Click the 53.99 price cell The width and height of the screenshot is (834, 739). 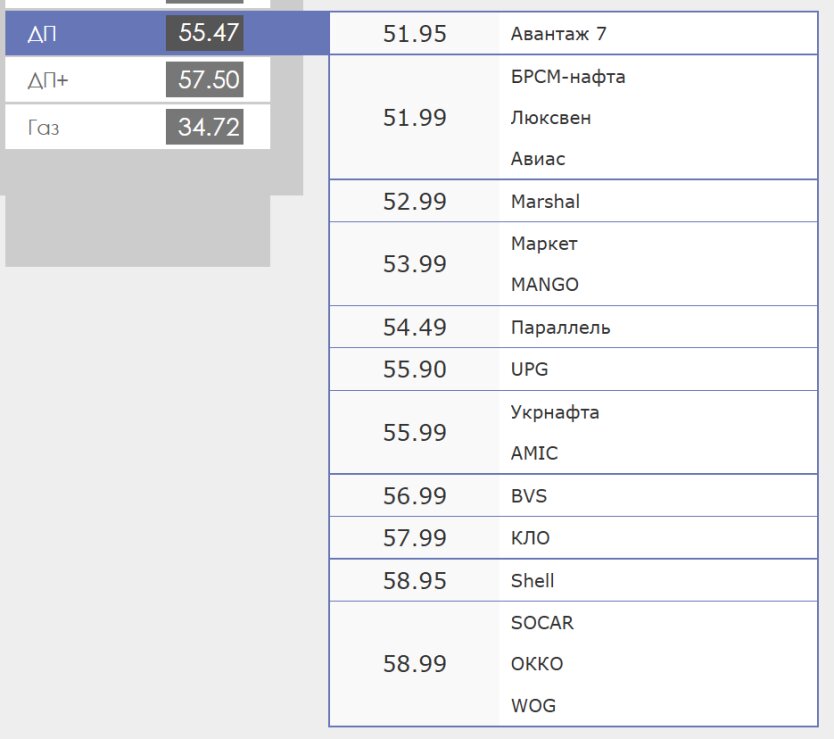pos(415,264)
